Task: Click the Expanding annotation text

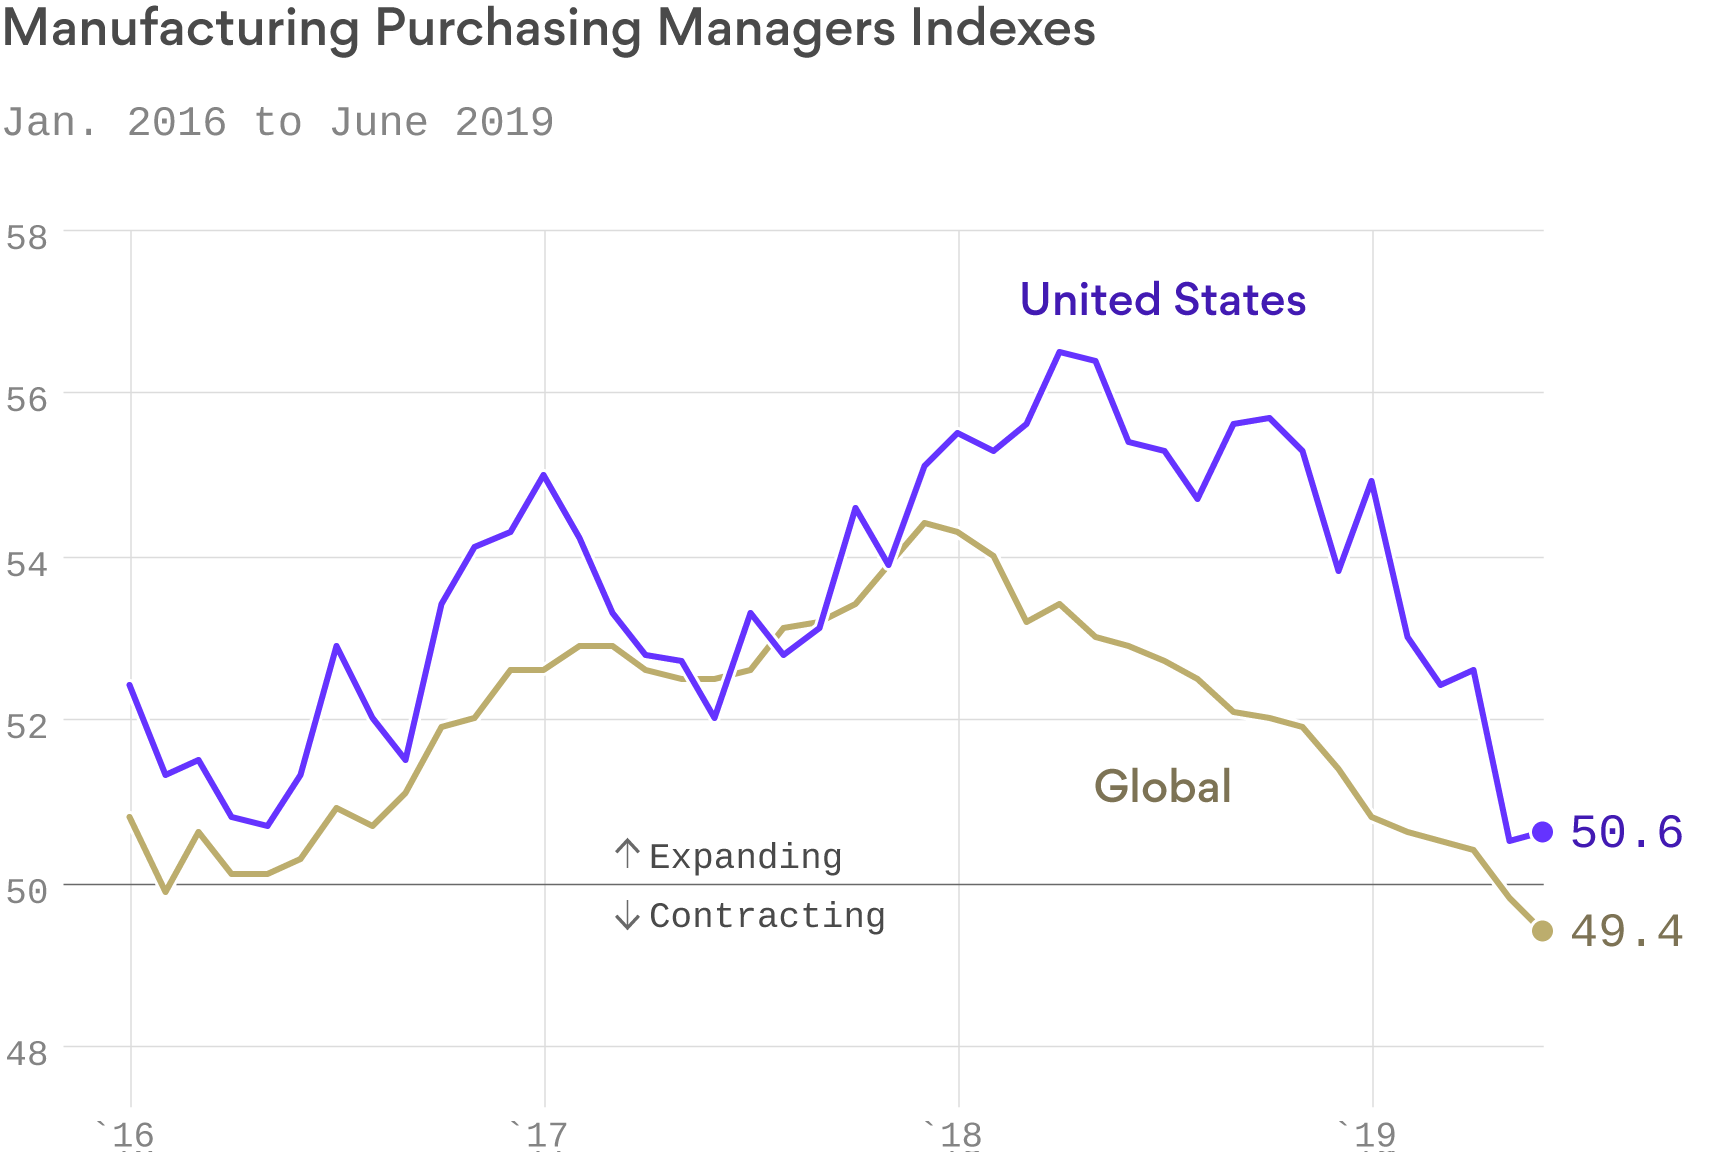Action: pyautogui.click(x=745, y=857)
